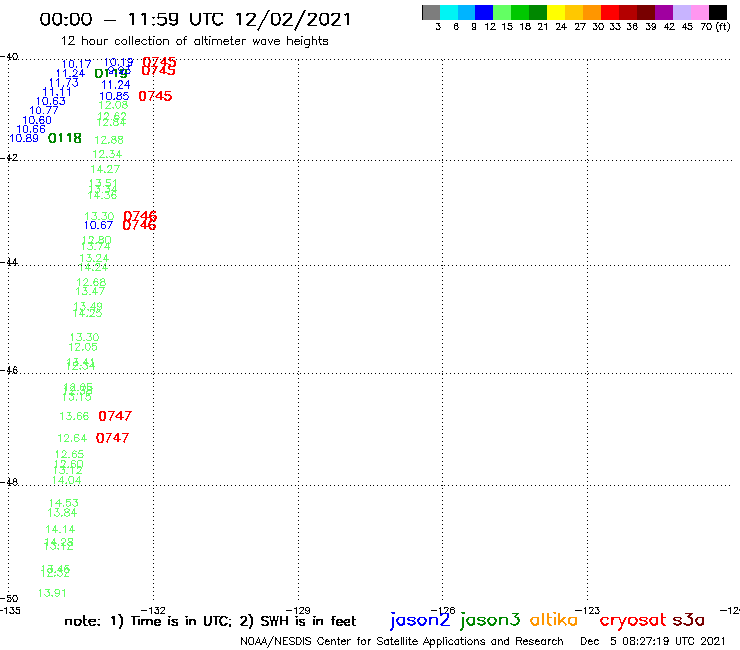Click the wave height value 10.60
Screen dimensions: 740x650
(x=37, y=120)
